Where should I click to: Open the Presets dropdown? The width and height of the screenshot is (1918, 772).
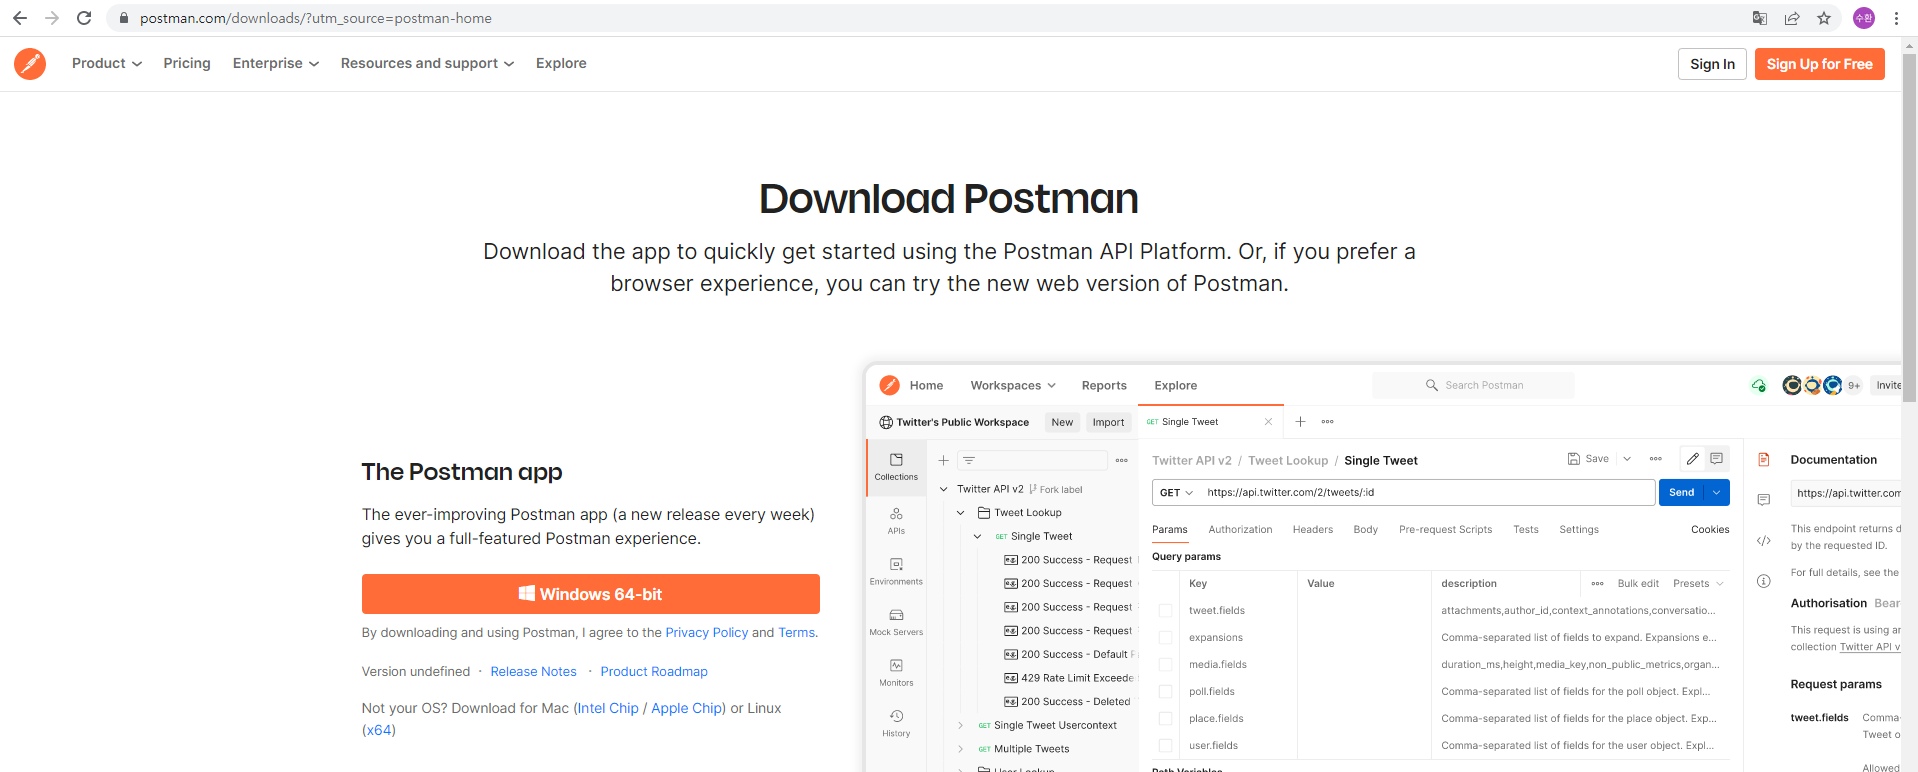tap(1698, 583)
